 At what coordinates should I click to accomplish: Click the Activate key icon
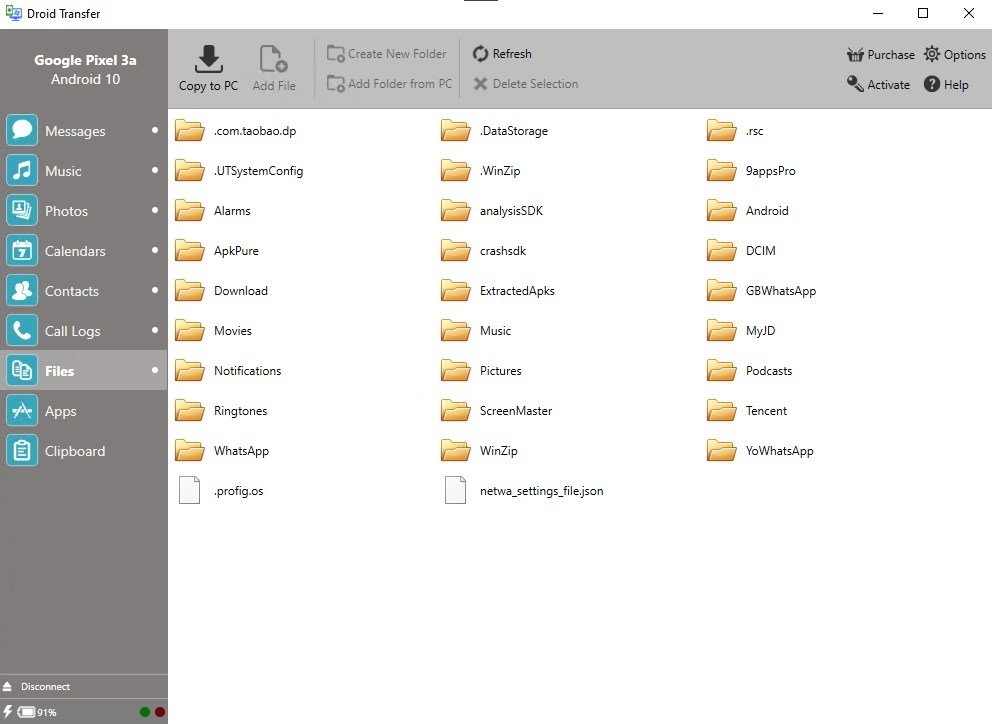855,84
